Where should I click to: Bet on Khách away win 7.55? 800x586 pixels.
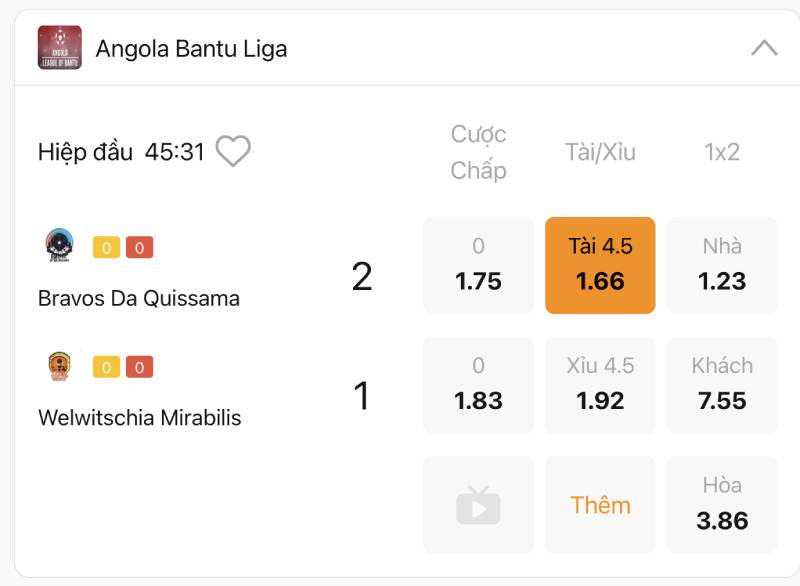[722, 385]
